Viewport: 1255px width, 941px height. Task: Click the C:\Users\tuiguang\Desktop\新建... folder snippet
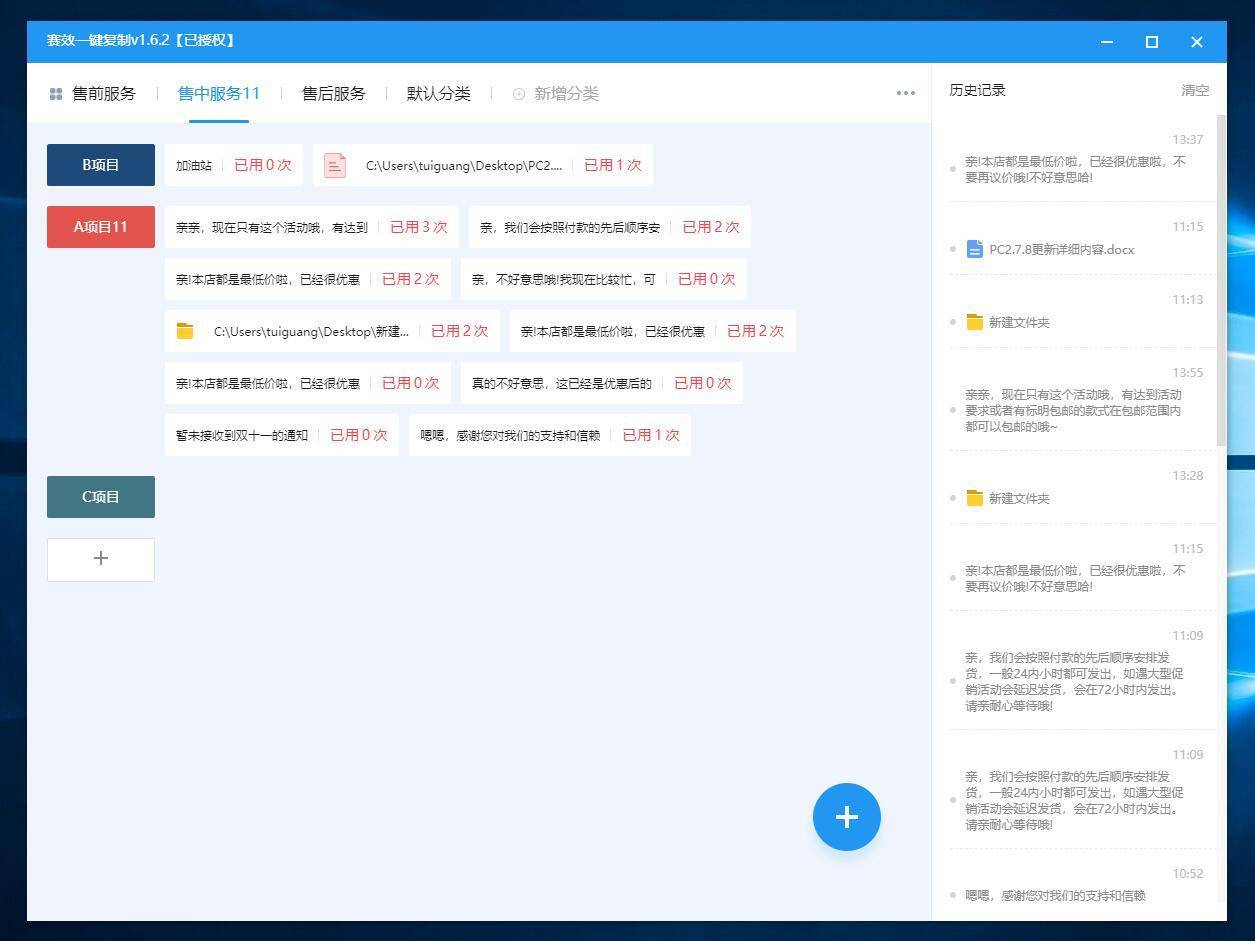click(332, 331)
